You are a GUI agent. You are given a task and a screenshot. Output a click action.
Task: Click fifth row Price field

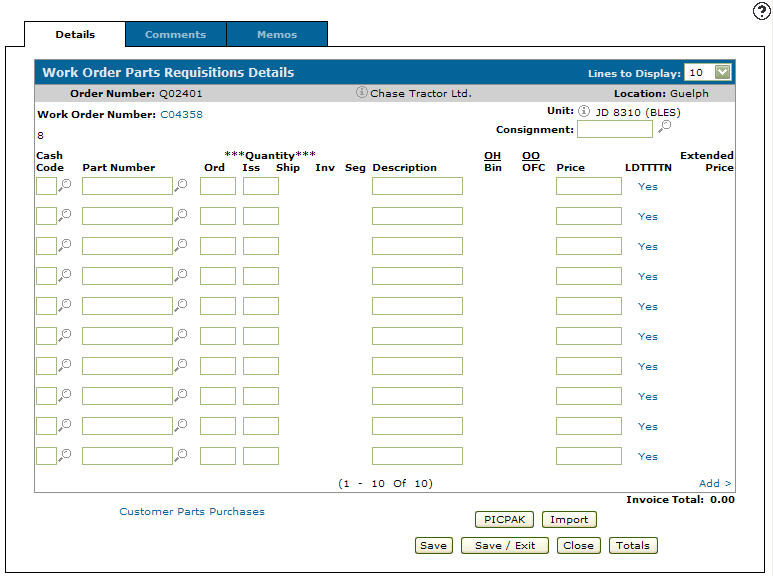point(589,306)
